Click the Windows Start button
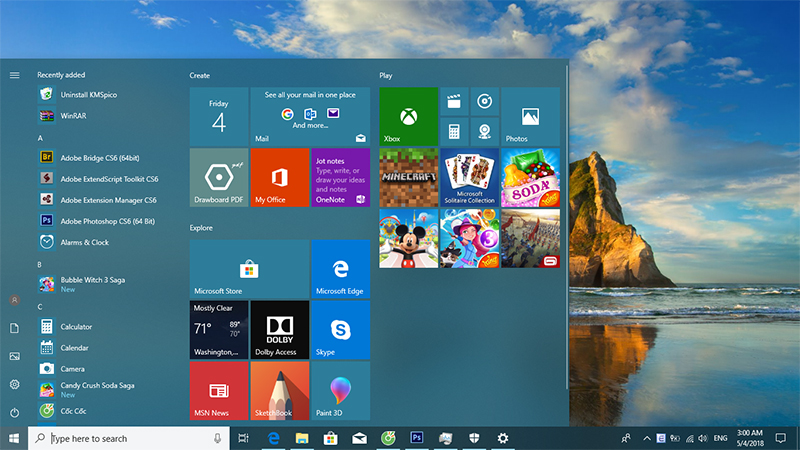 (x=14, y=438)
